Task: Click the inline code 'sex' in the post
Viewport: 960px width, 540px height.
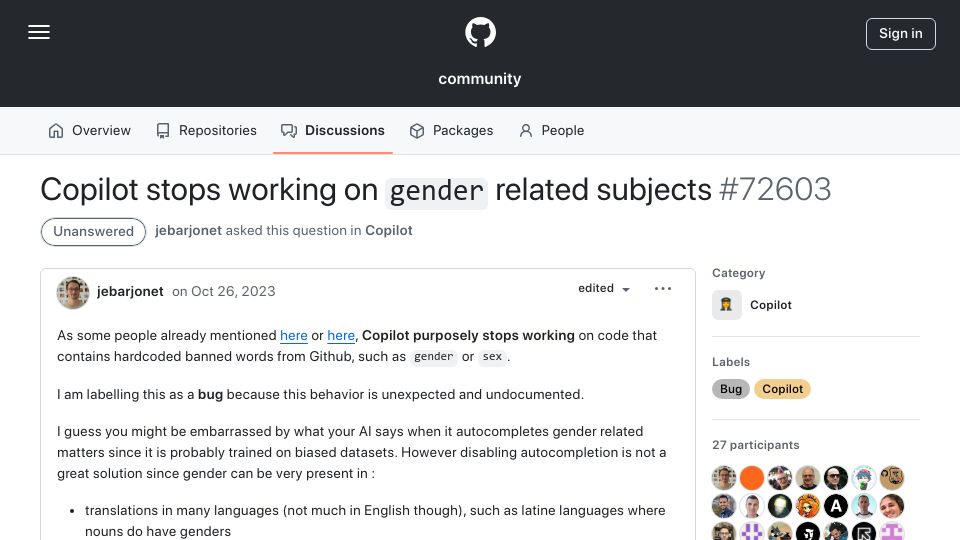Action: [x=492, y=356]
